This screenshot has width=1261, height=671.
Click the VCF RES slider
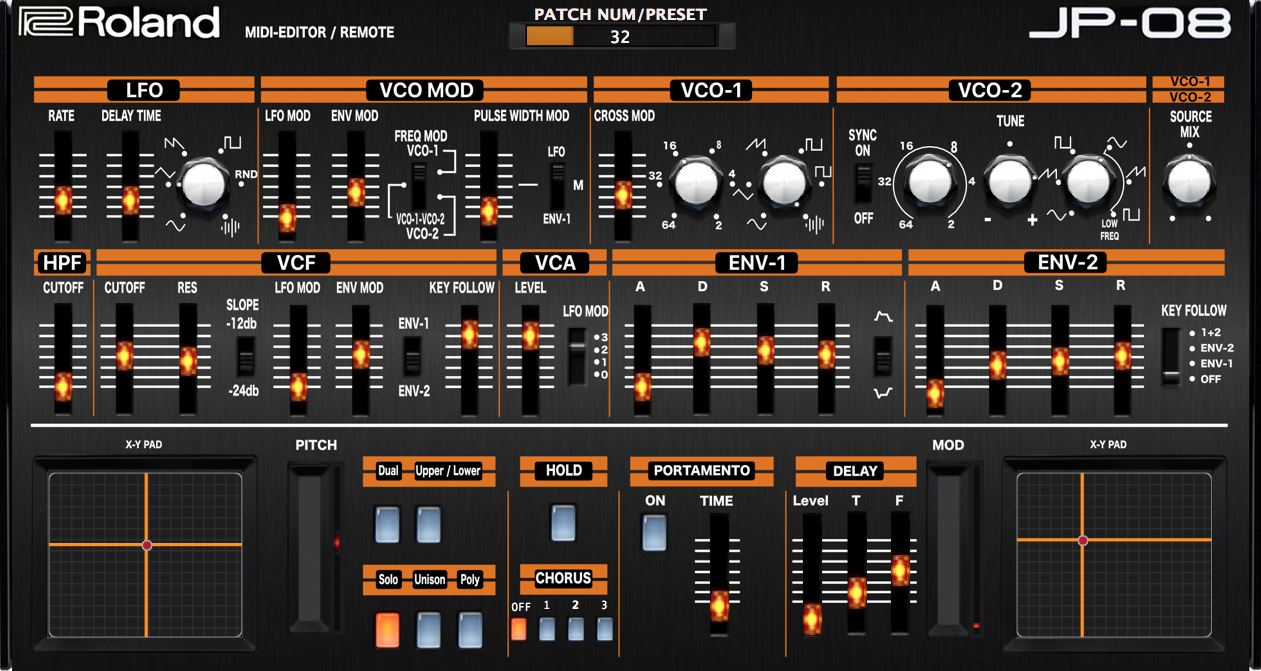(x=188, y=359)
